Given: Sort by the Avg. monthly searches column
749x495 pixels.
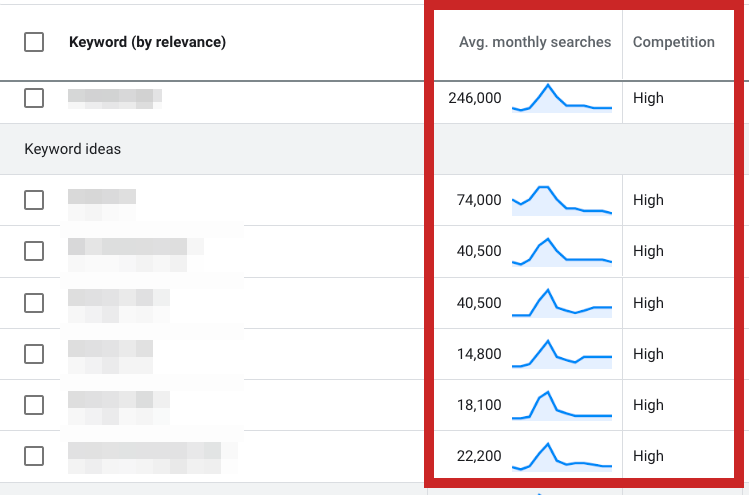Looking at the screenshot, I should [x=534, y=42].
